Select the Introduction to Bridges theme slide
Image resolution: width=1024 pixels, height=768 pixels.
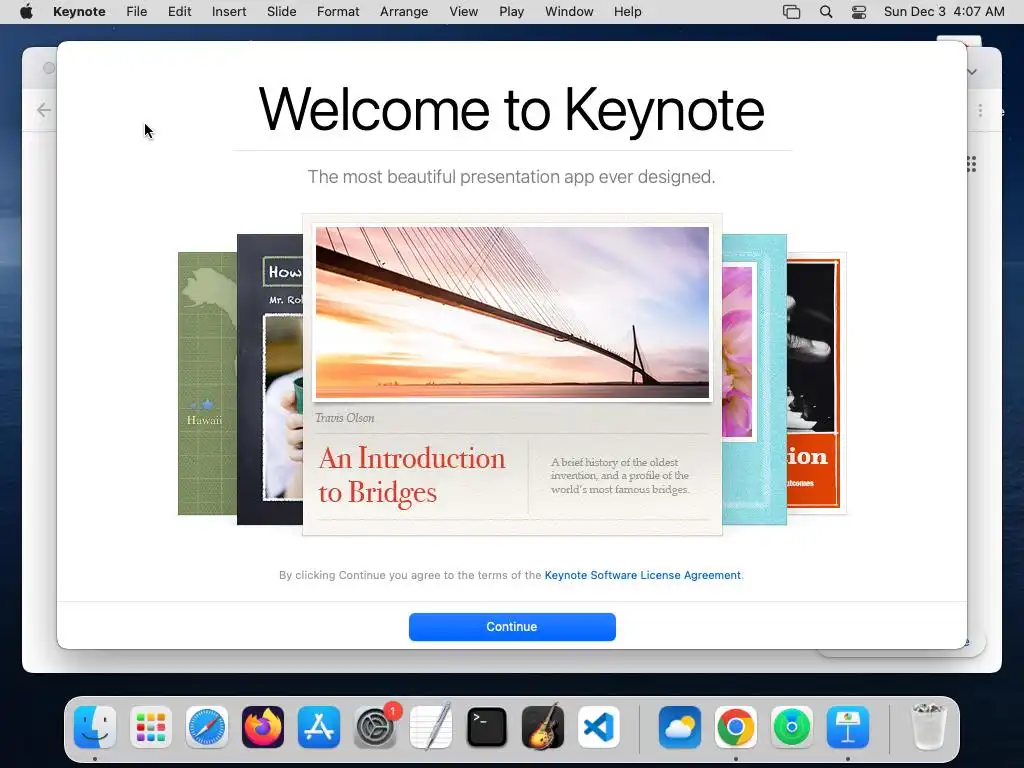pyautogui.click(x=512, y=374)
